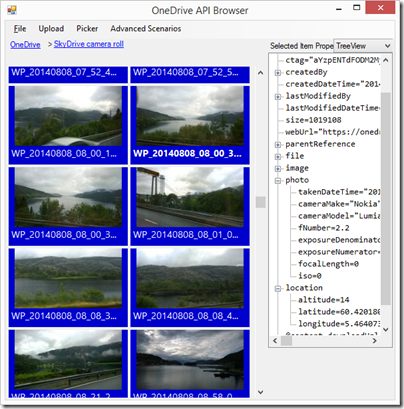The image size is (404, 409).
Task: Open the File menu
Action: pyautogui.click(x=20, y=29)
